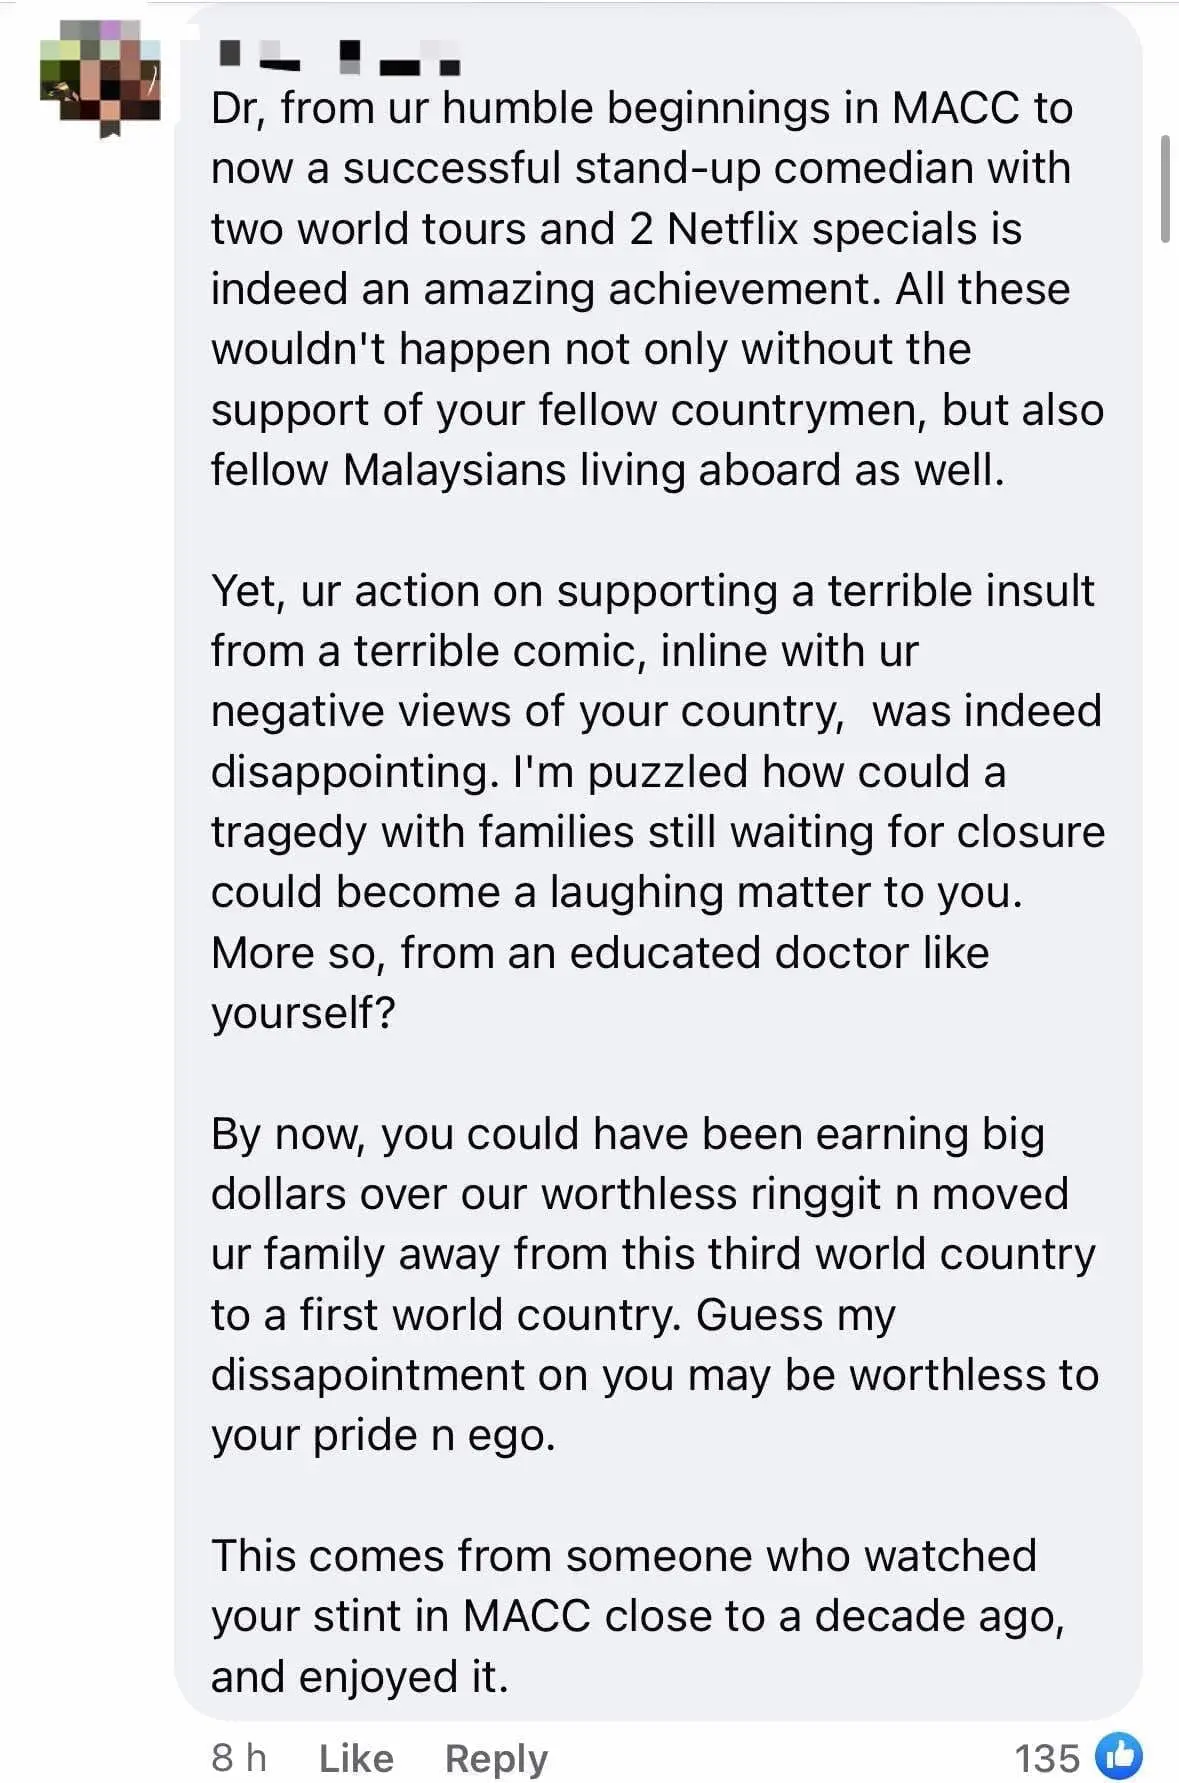Image resolution: width=1179 pixels, height=1783 pixels.
Task: View the 135 reactions count
Action: pos(1047,1757)
